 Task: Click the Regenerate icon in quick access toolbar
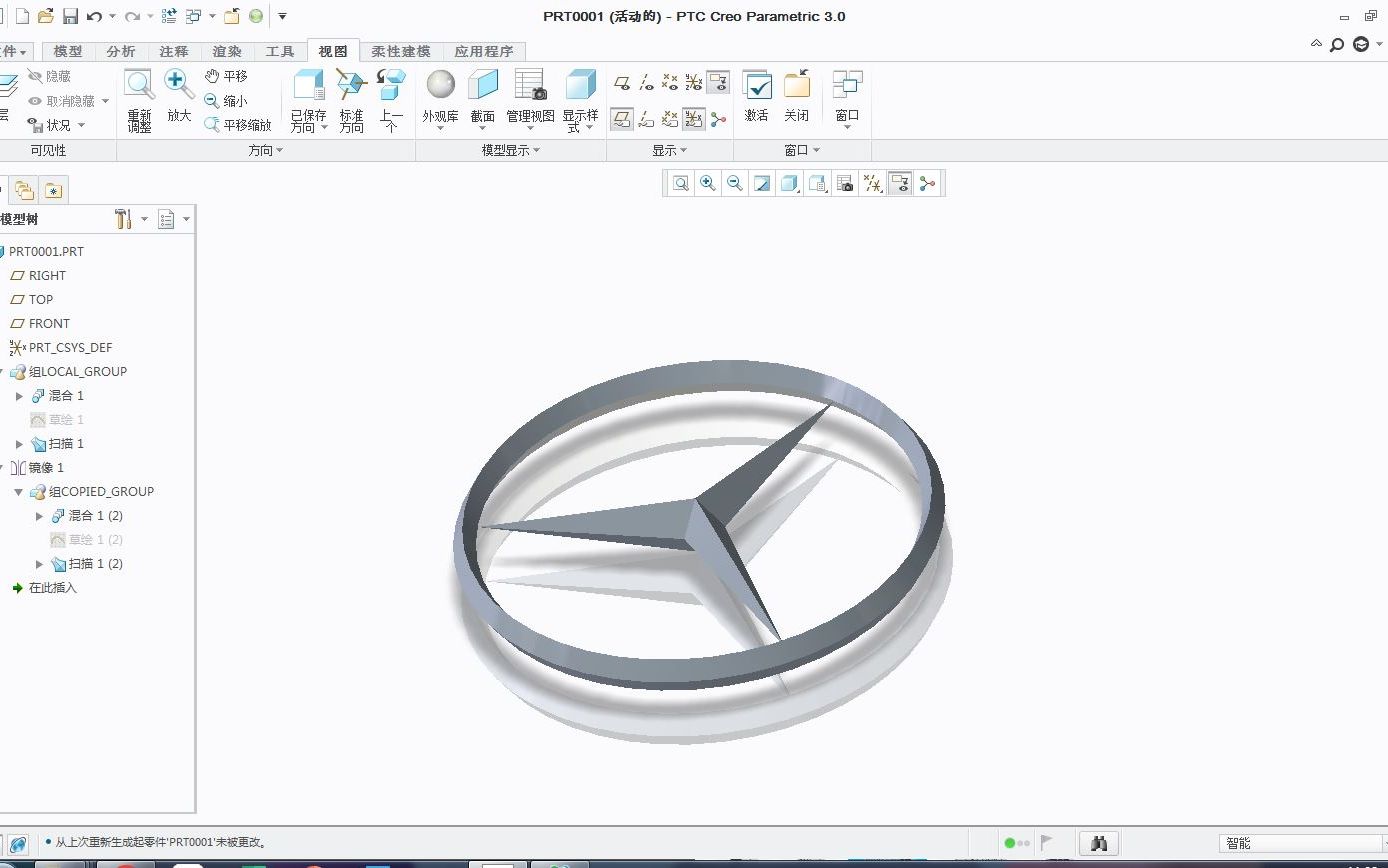click(x=169, y=16)
